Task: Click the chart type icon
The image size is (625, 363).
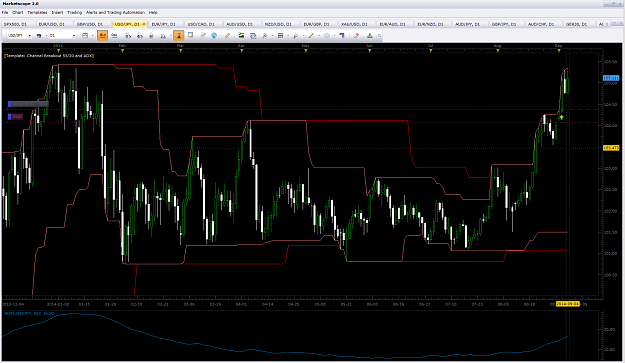Action: click(85, 35)
